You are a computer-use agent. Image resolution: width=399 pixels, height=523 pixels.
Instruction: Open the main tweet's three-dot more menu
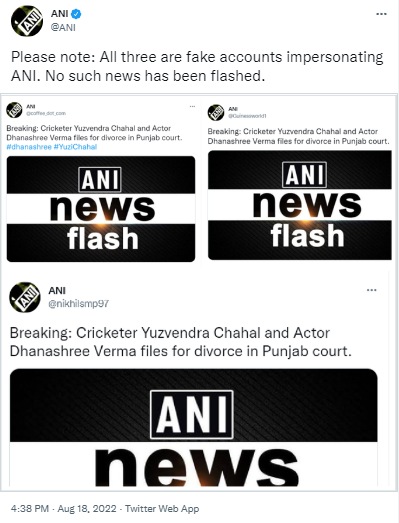coord(381,14)
